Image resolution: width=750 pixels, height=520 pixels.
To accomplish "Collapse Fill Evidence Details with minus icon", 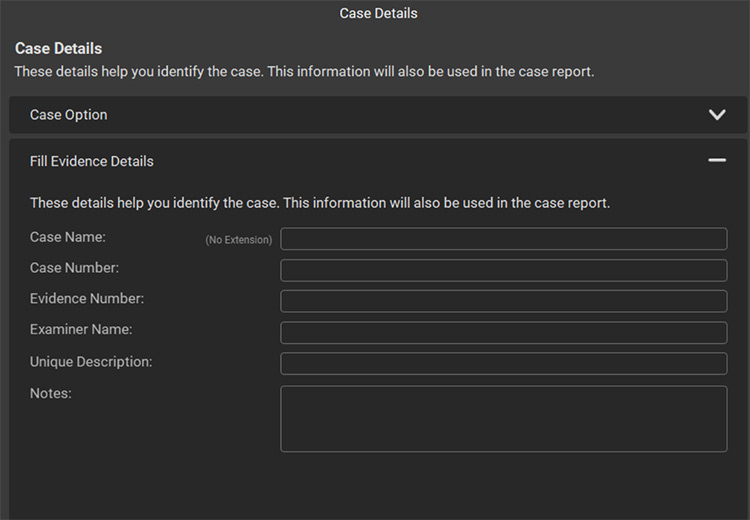I will click(717, 160).
